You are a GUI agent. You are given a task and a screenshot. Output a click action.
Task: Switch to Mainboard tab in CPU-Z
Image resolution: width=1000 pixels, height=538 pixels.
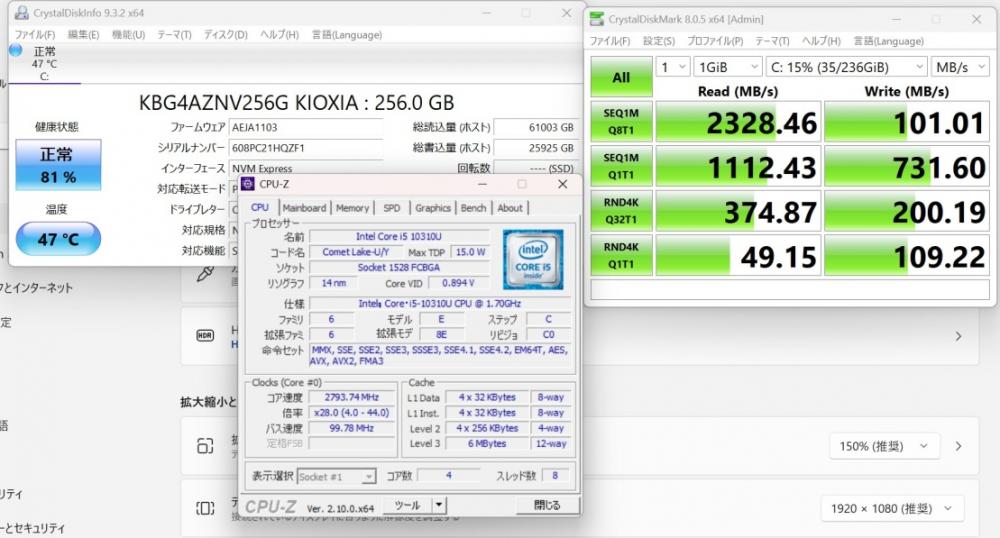click(304, 208)
